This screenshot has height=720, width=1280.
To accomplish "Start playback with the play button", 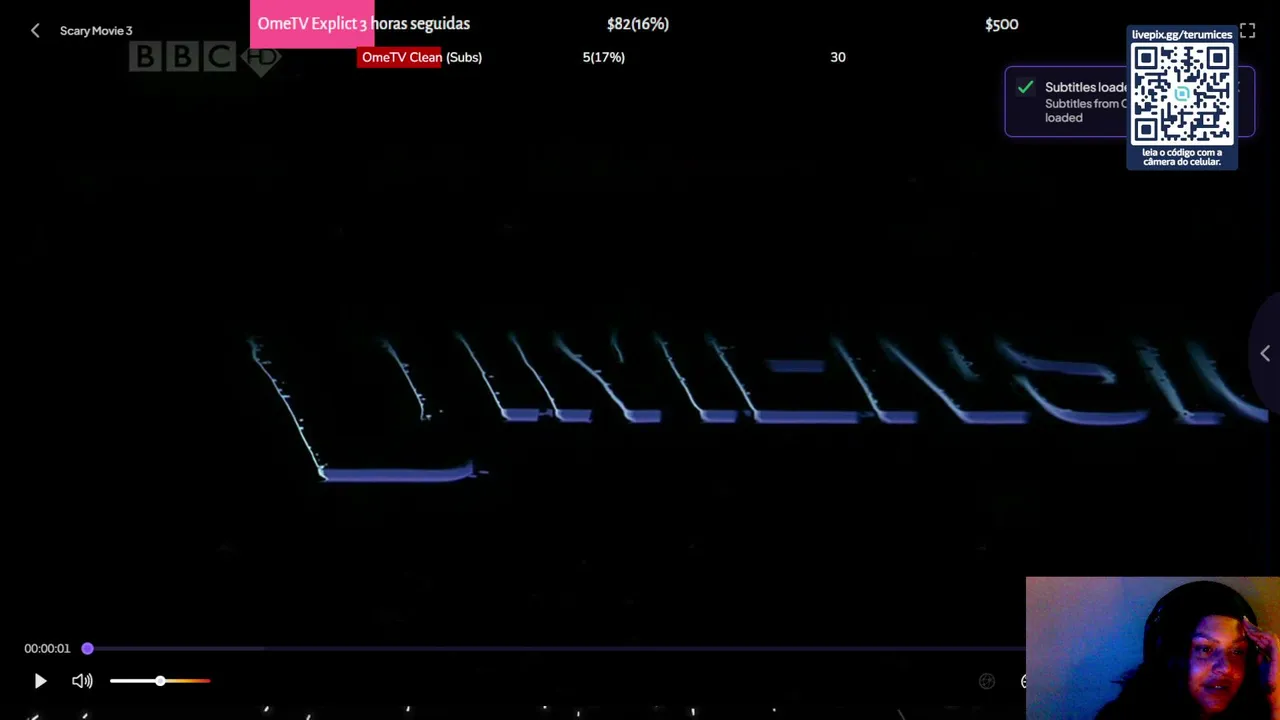I will pyautogui.click(x=40, y=681).
